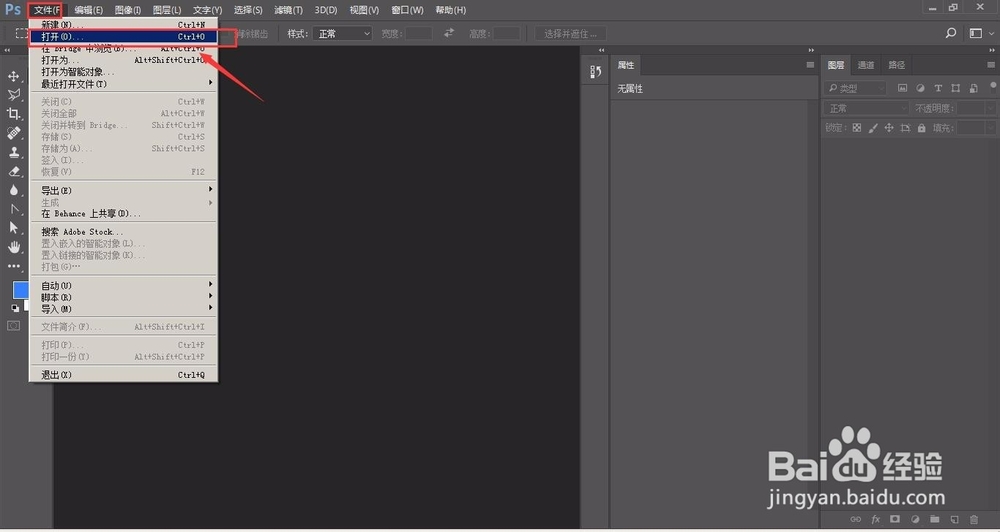
Task: Select the Move tool
Action: pos(13,77)
